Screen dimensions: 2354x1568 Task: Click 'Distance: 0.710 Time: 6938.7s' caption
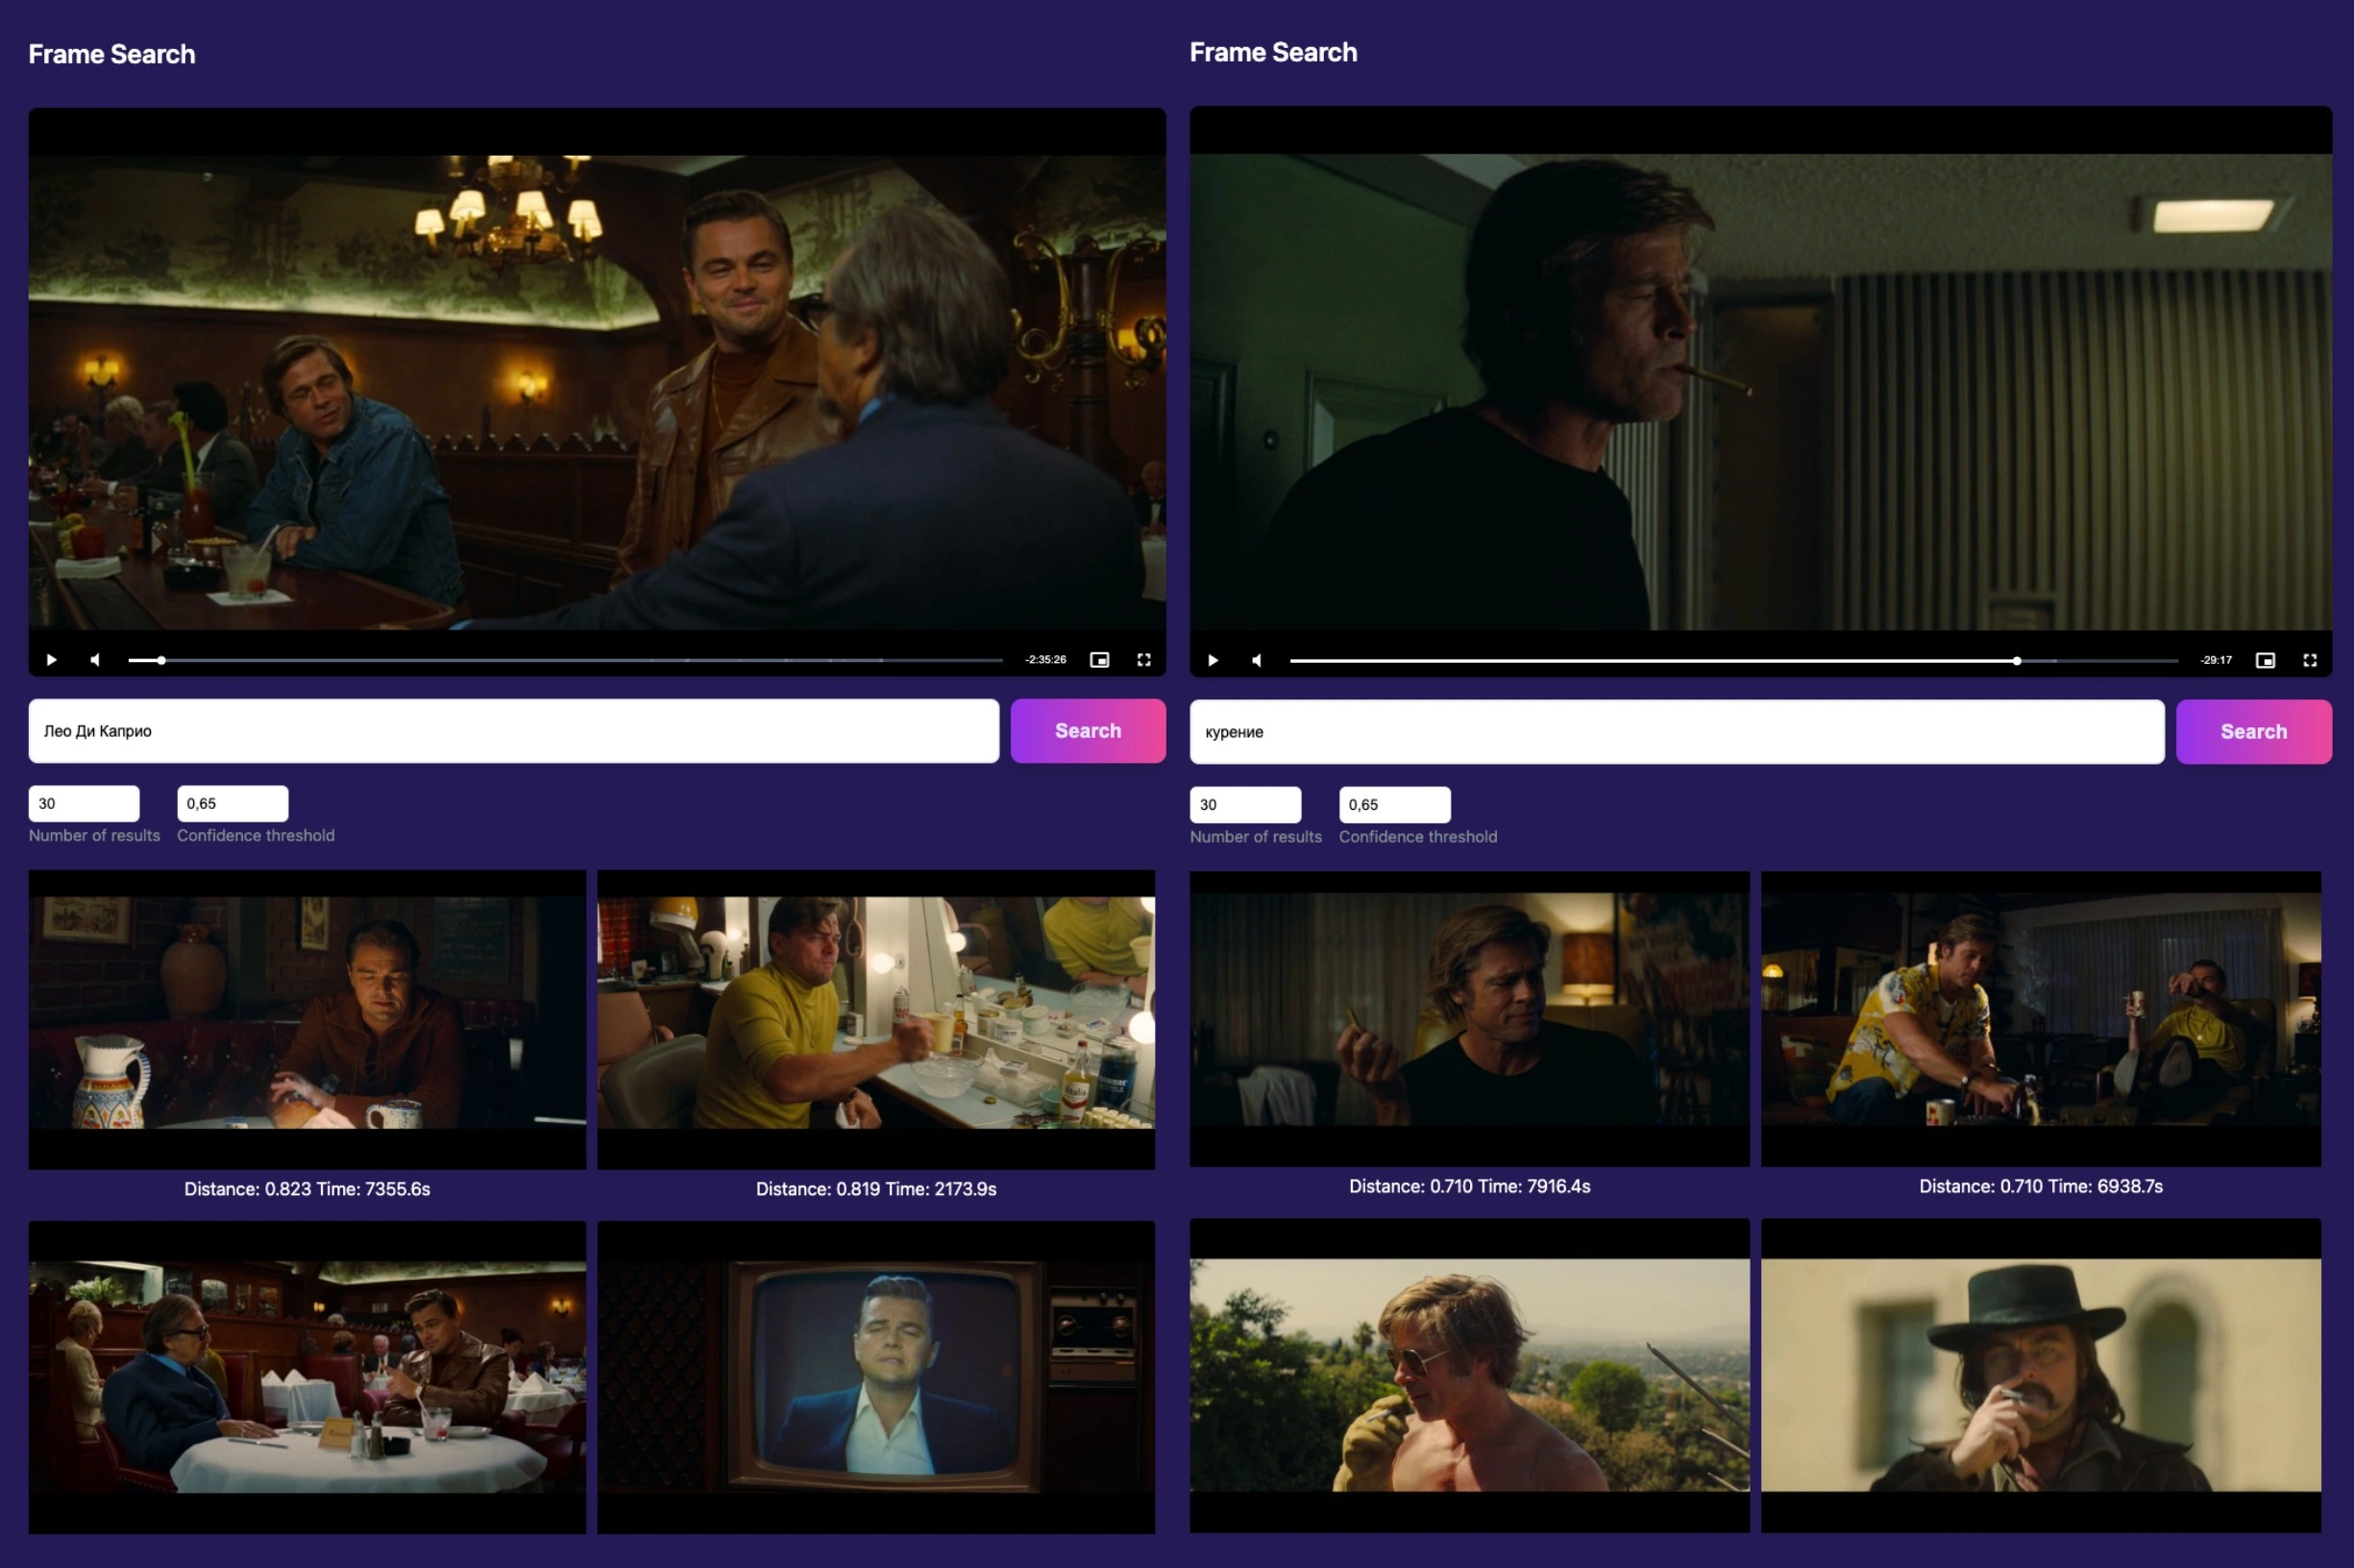(x=2041, y=1187)
